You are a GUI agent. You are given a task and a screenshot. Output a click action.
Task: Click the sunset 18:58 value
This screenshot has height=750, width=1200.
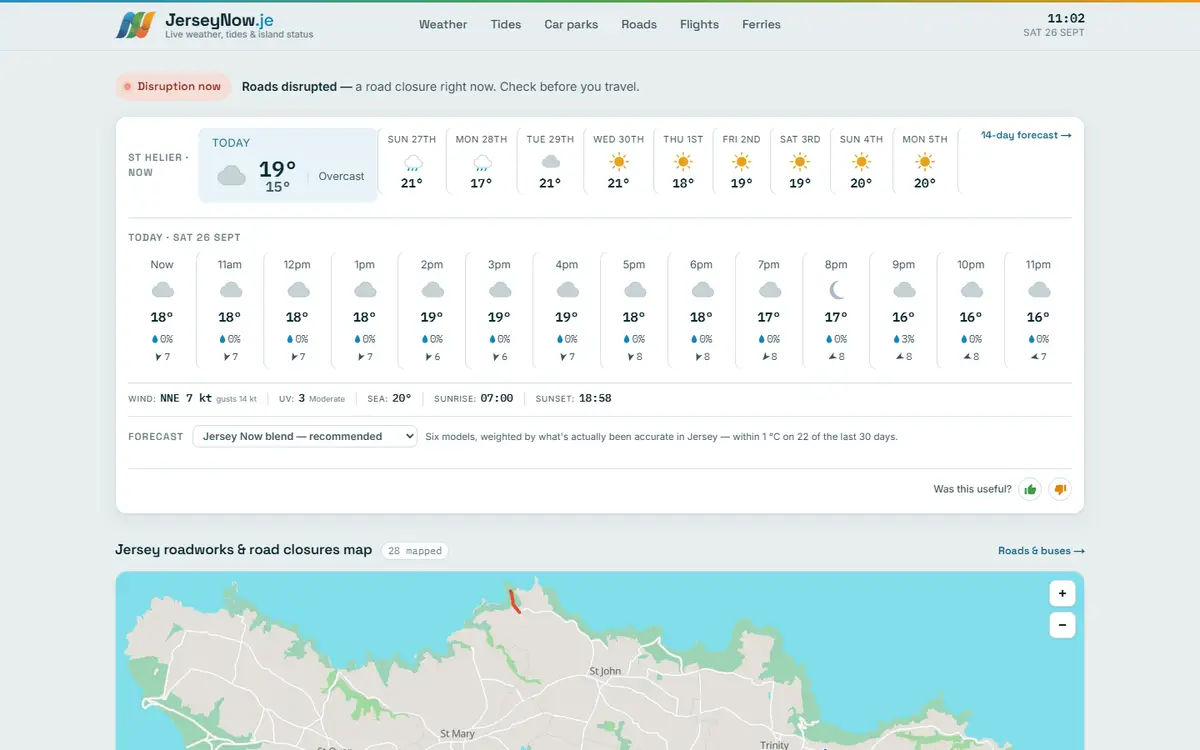click(x=595, y=398)
